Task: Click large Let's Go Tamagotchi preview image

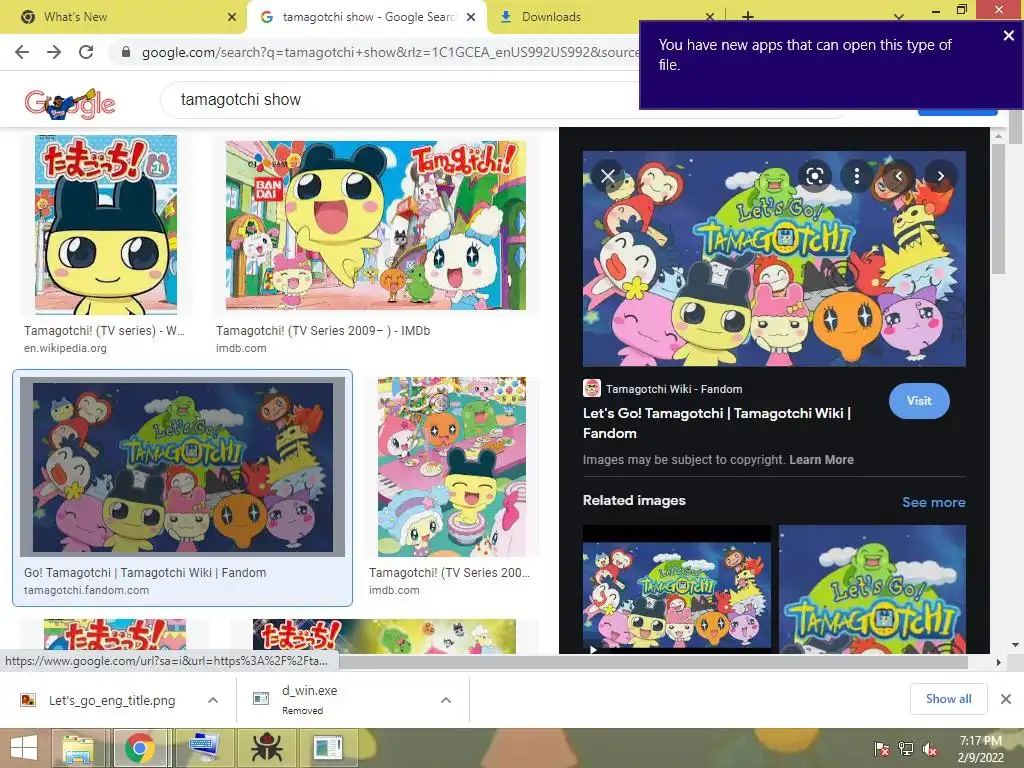Action: [774, 259]
